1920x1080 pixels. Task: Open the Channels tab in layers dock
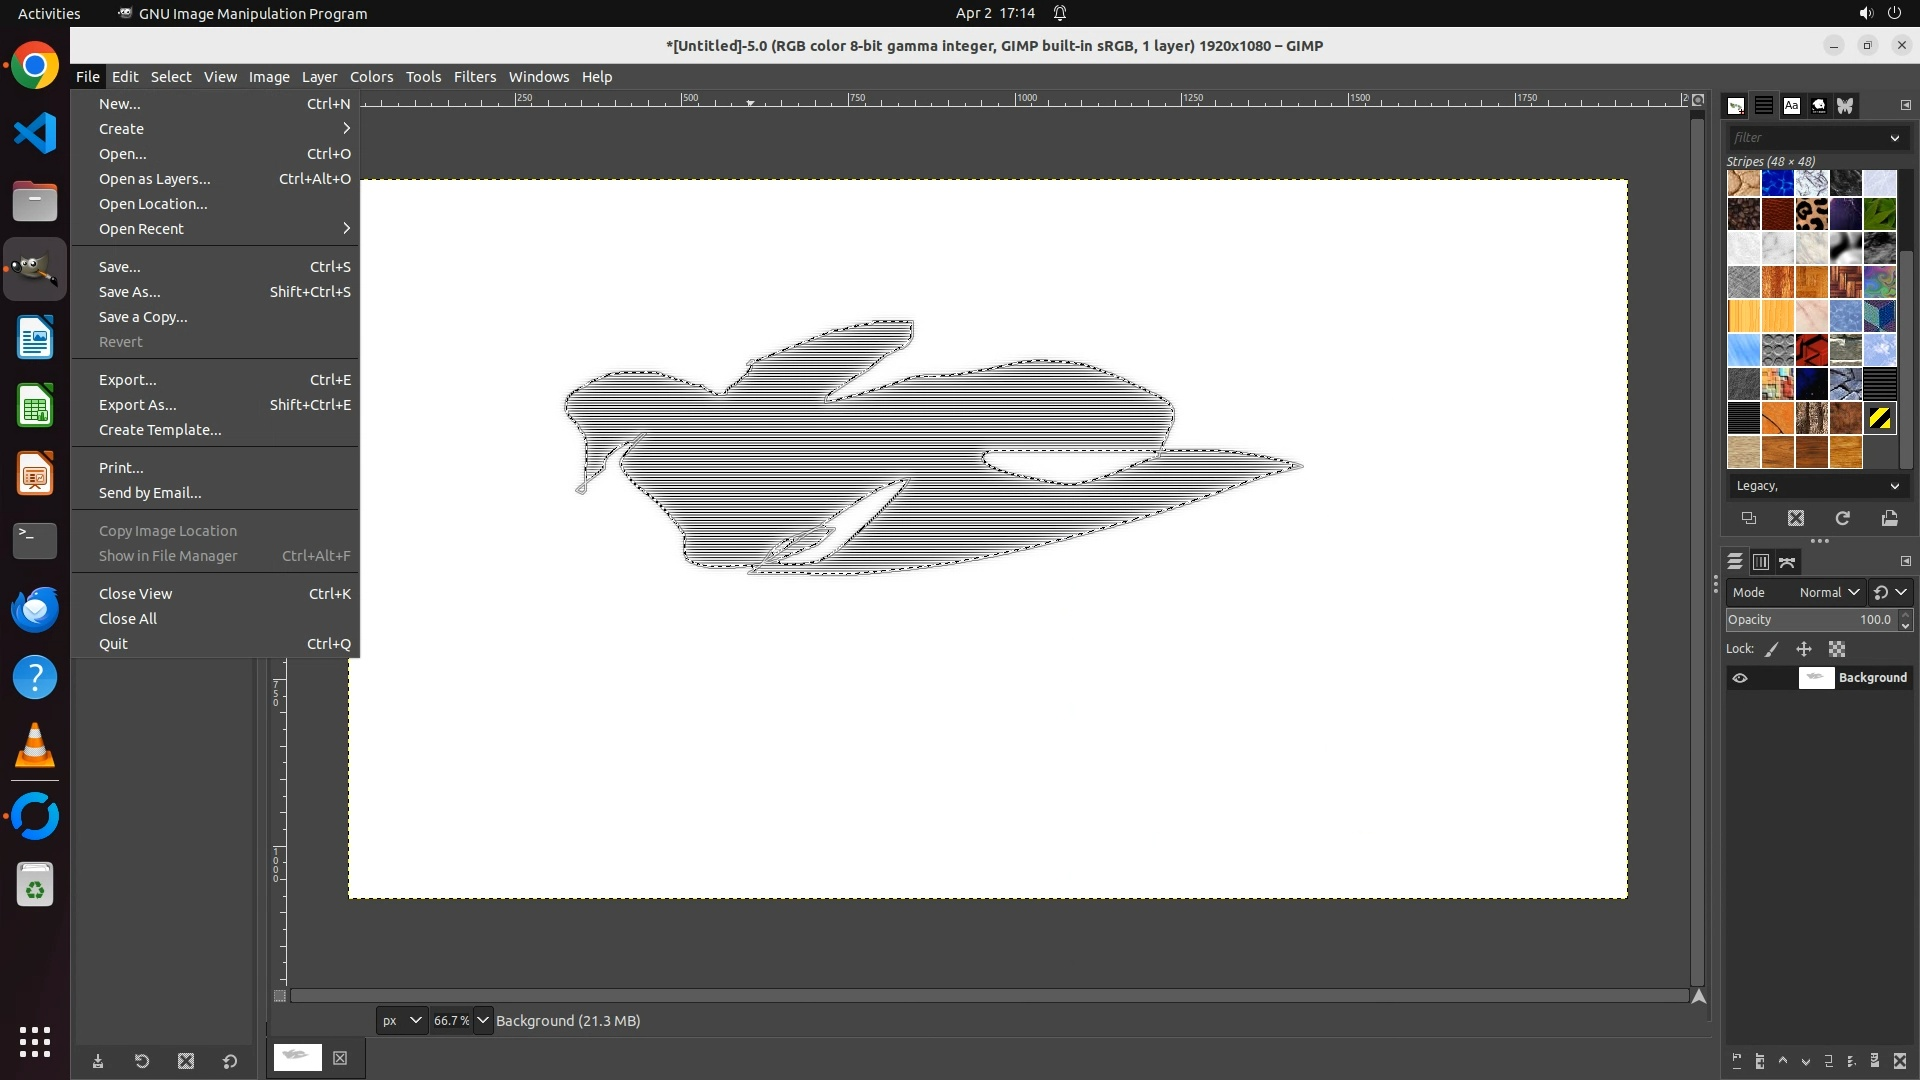[1761, 562]
